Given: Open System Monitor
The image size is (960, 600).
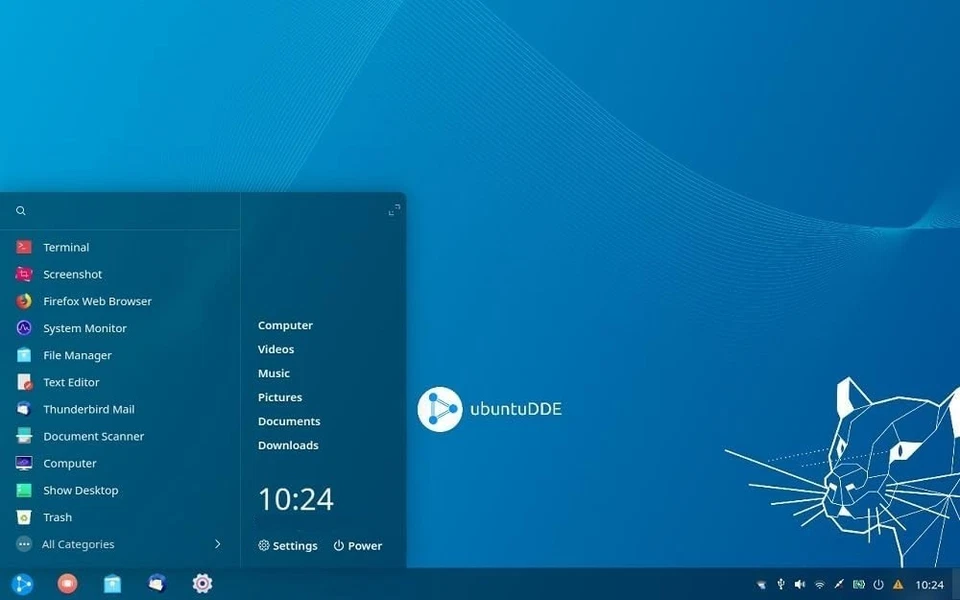Looking at the screenshot, I should coord(85,328).
